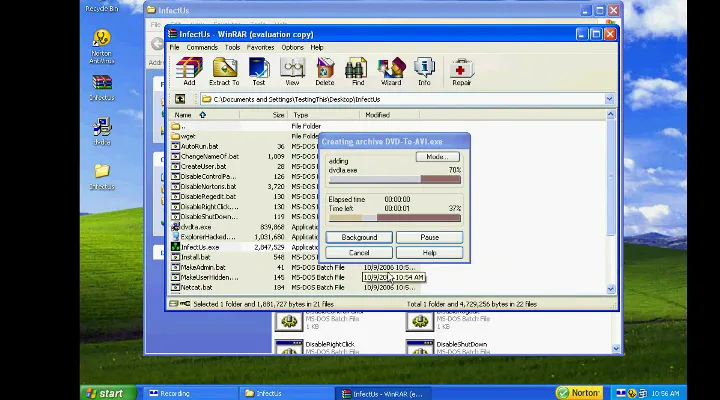The width and height of the screenshot is (720, 400).
Task: Click the dvdta.exe file icon in list
Action: point(175,227)
